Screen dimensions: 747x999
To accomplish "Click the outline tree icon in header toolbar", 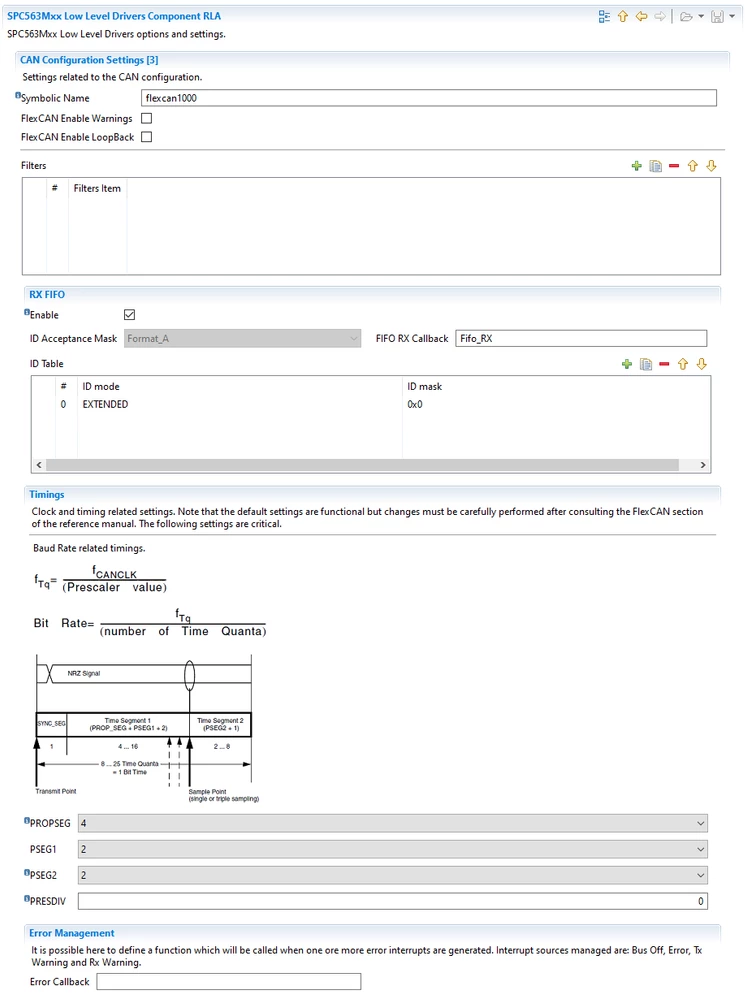I will tap(604, 17).
